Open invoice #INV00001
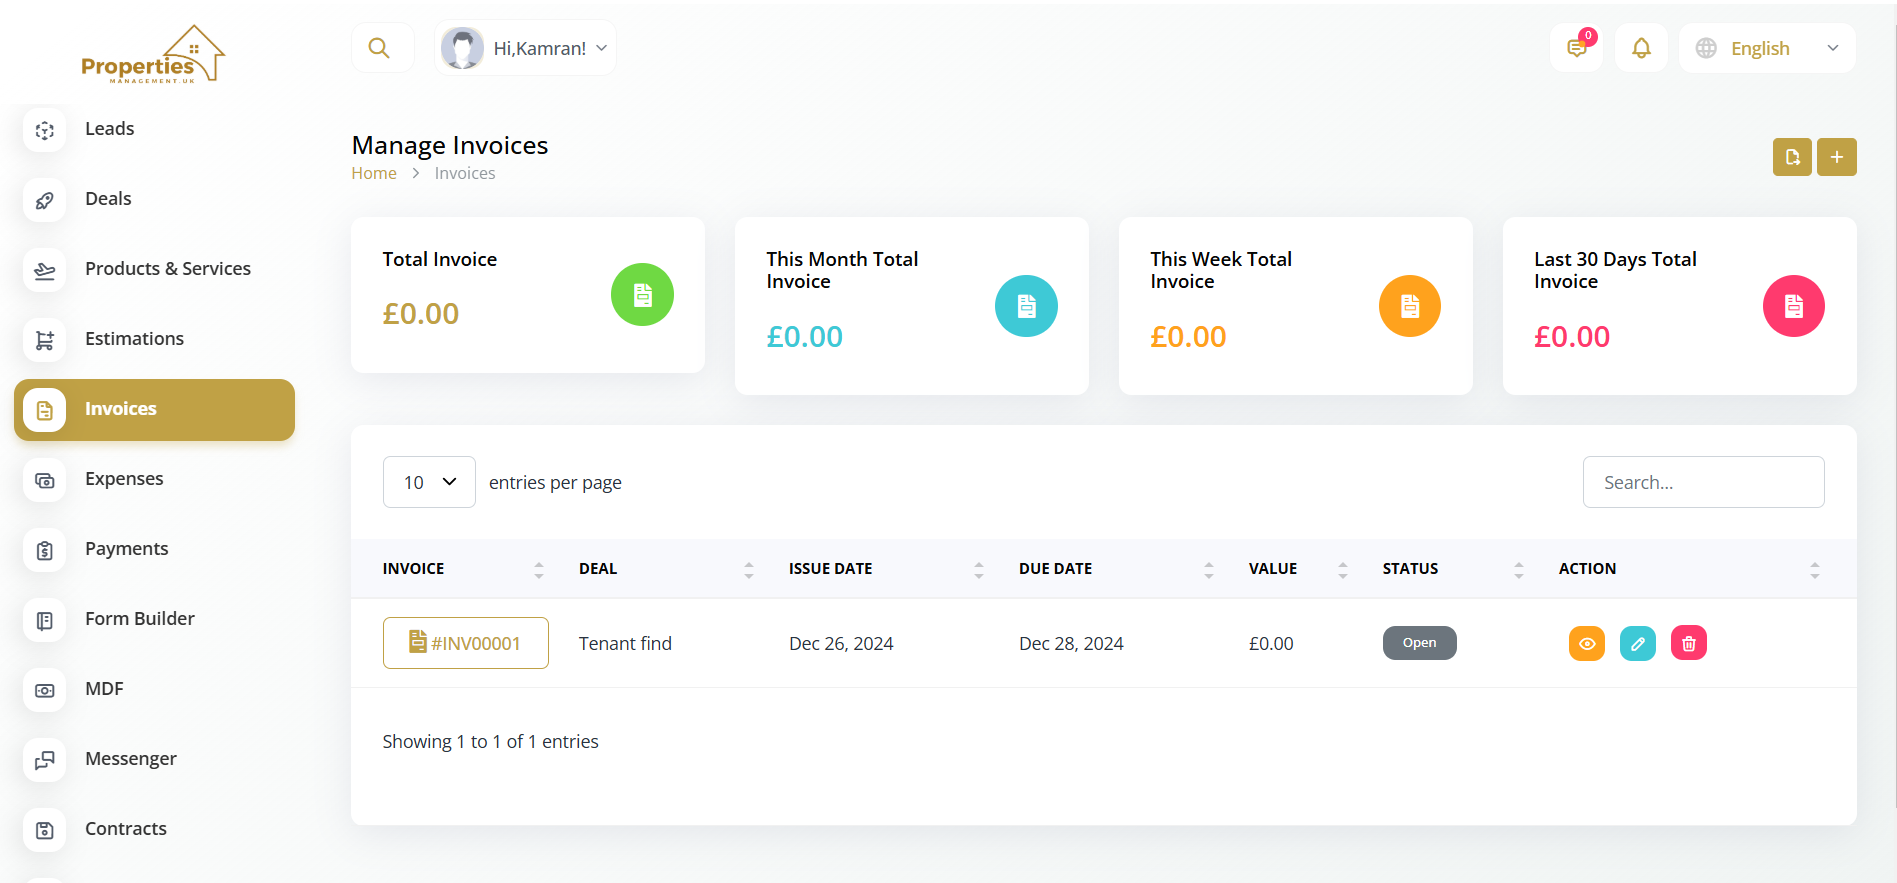The width and height of the screenshot is (1897, 883). [466, 643]
